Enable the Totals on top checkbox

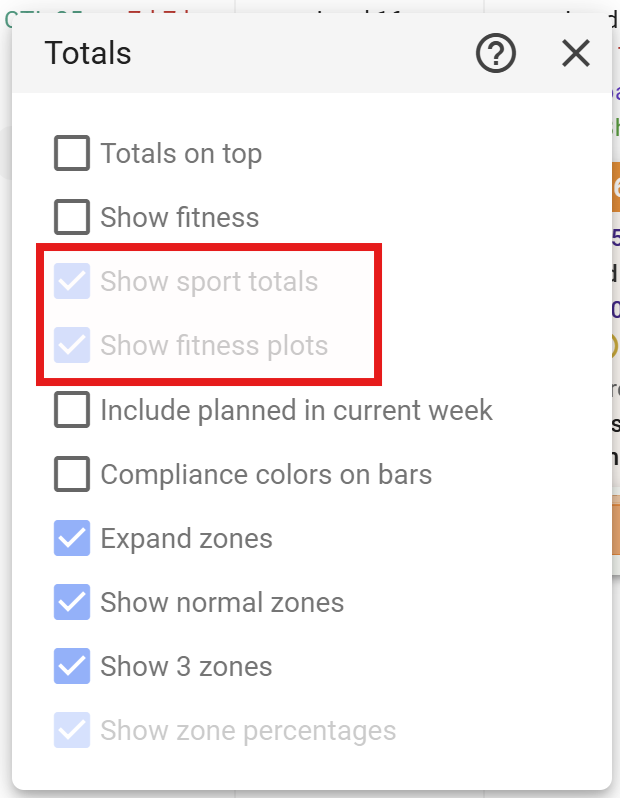tap(72, 154)
